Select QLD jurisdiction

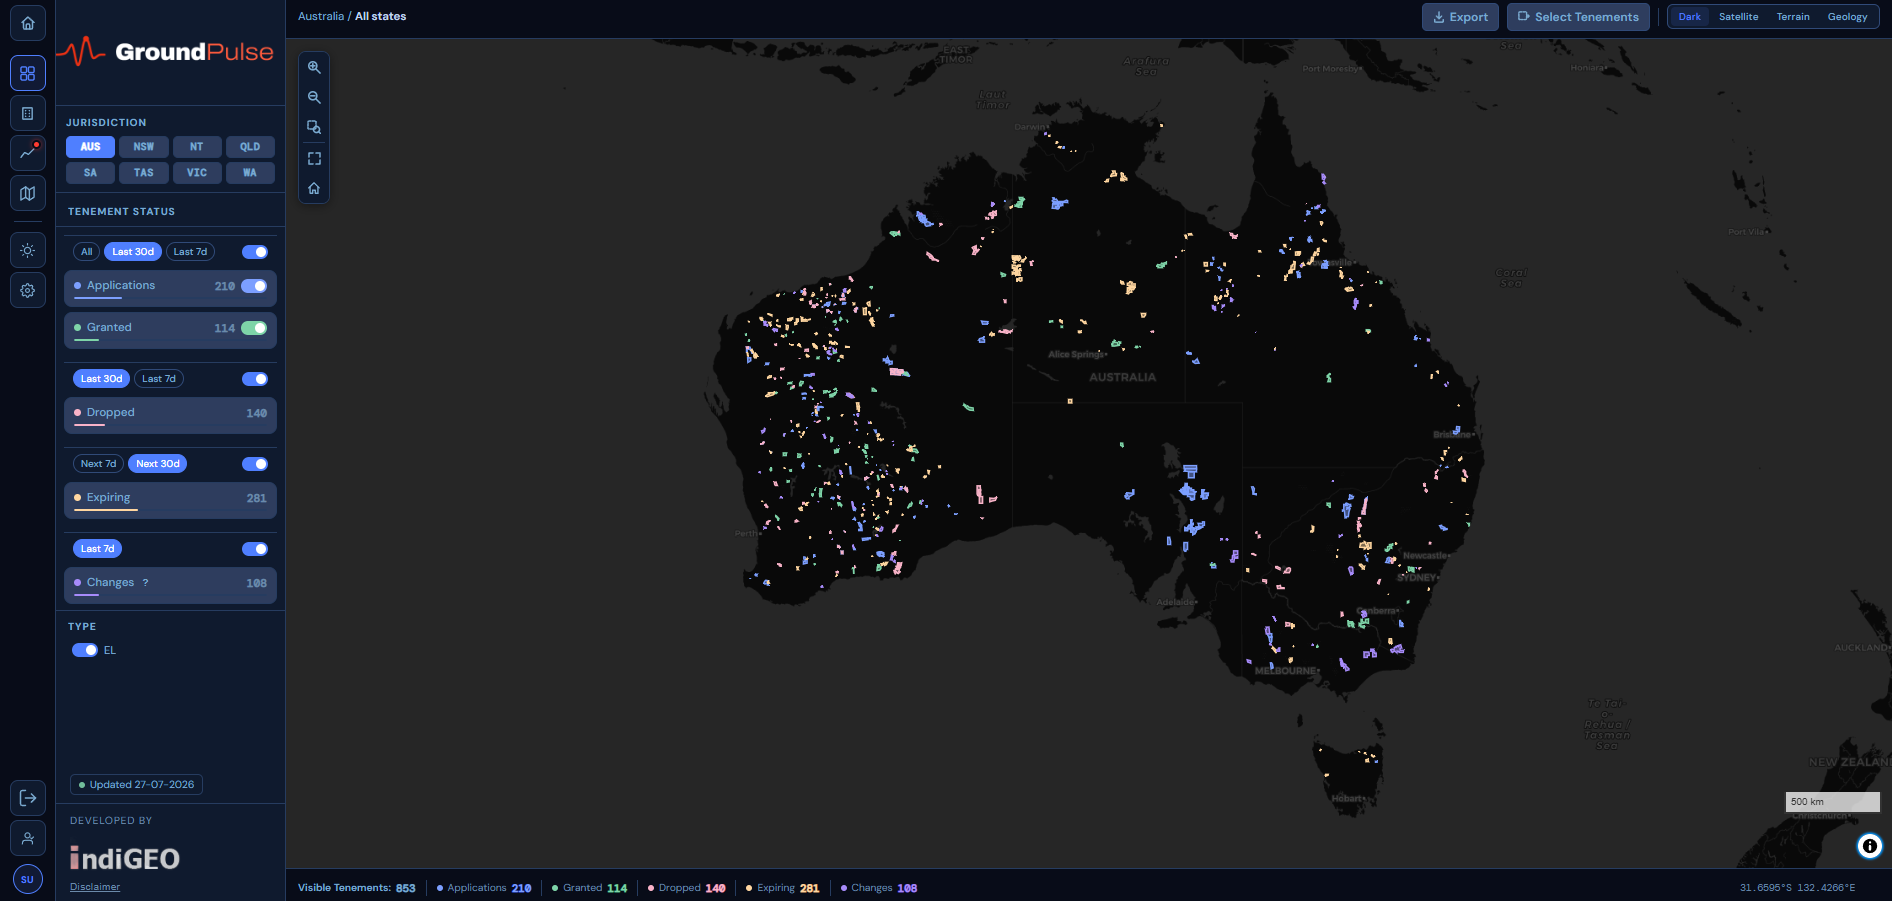coord(250,147)
